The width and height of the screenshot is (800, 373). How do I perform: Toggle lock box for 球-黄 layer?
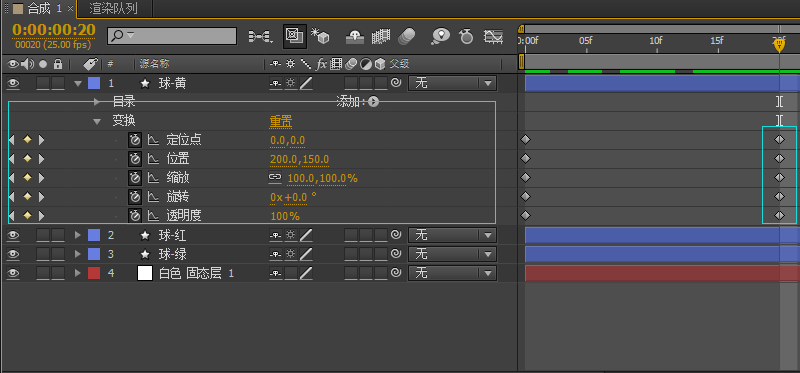pos(58,83)
